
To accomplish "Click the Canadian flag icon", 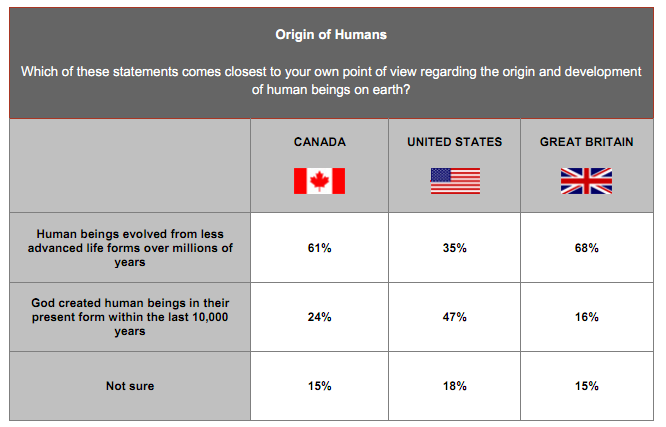I will (x=319, y=181).
